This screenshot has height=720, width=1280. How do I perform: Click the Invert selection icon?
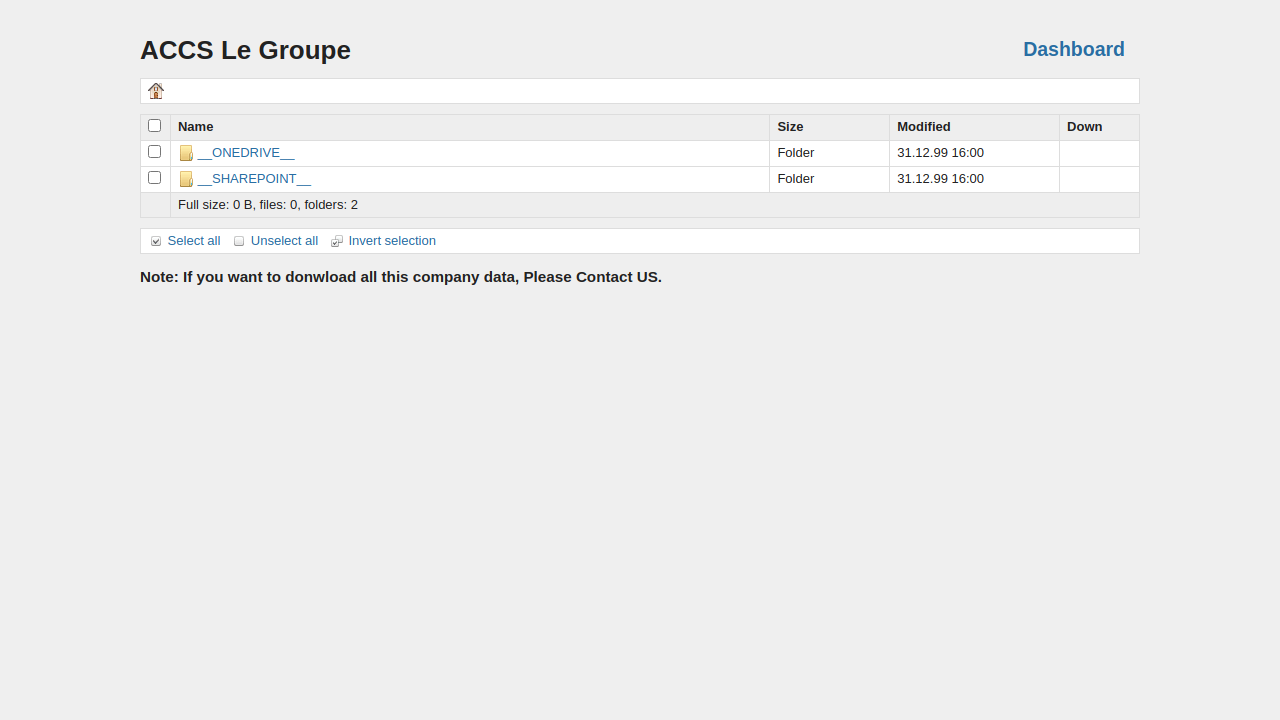pos(337,241)
